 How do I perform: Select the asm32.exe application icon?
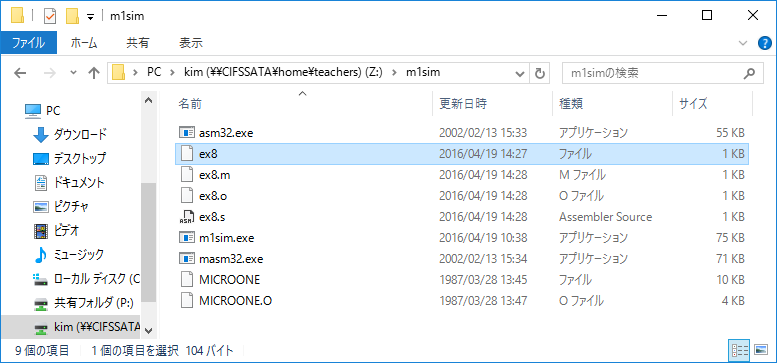[x=186, y=133]
